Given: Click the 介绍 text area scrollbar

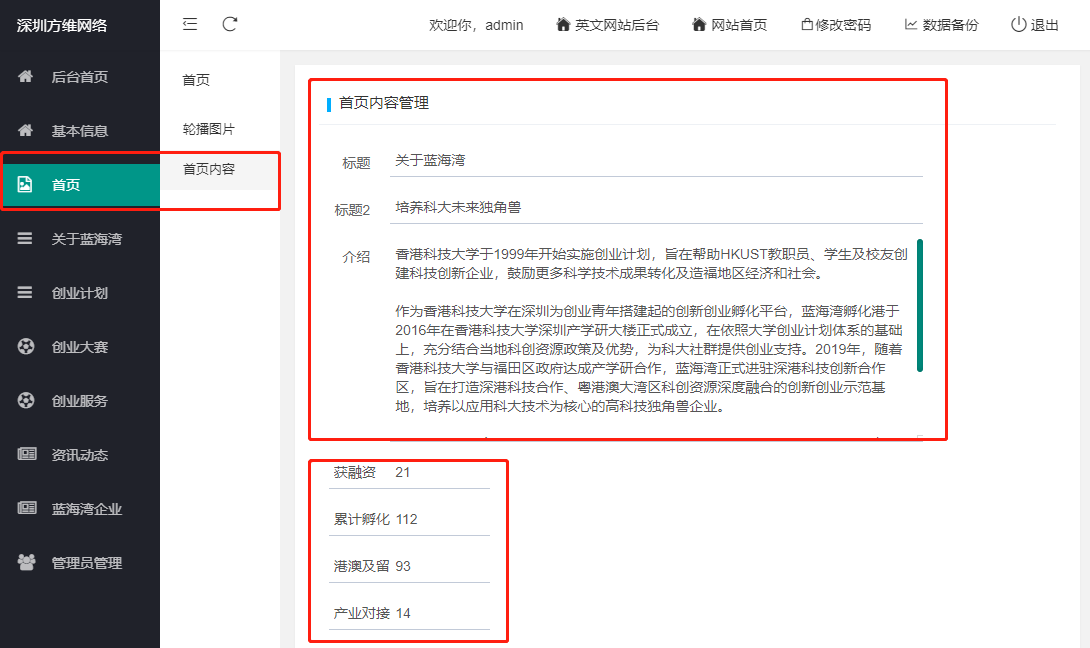Looking at the screenshot, I should (920, 305).
